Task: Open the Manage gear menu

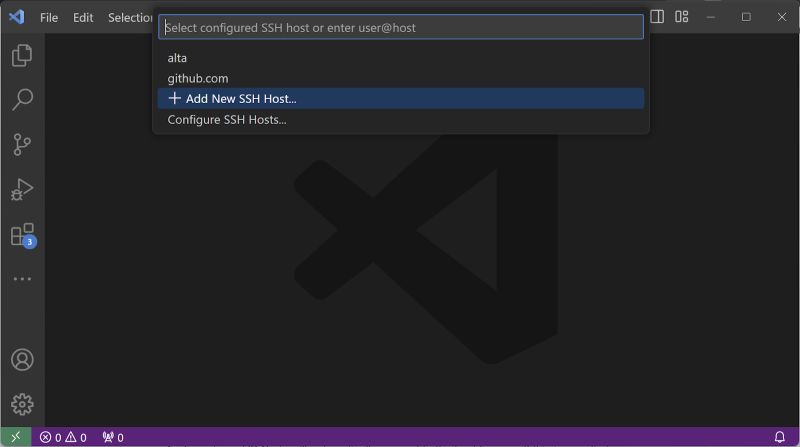Action: tap(22, 404)
